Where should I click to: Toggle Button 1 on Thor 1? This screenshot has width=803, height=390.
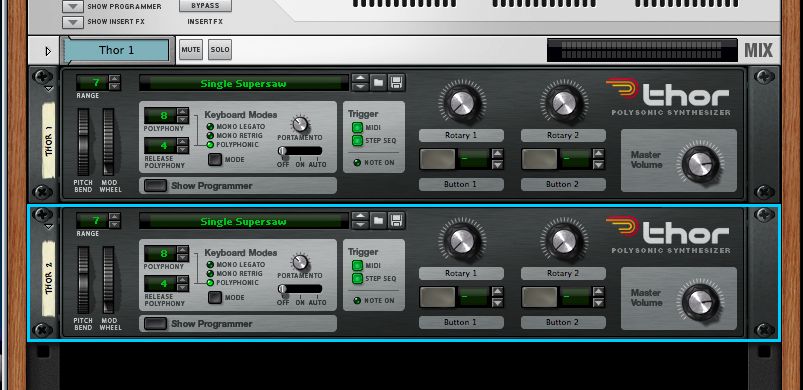coord(437,159)
